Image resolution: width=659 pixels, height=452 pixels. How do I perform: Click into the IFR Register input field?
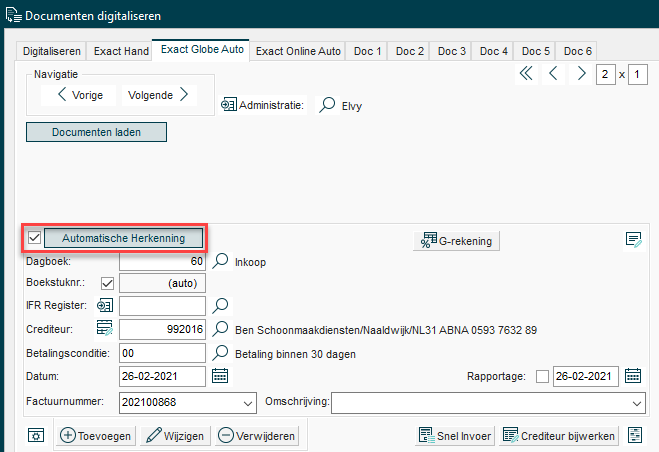pos(162,305)
